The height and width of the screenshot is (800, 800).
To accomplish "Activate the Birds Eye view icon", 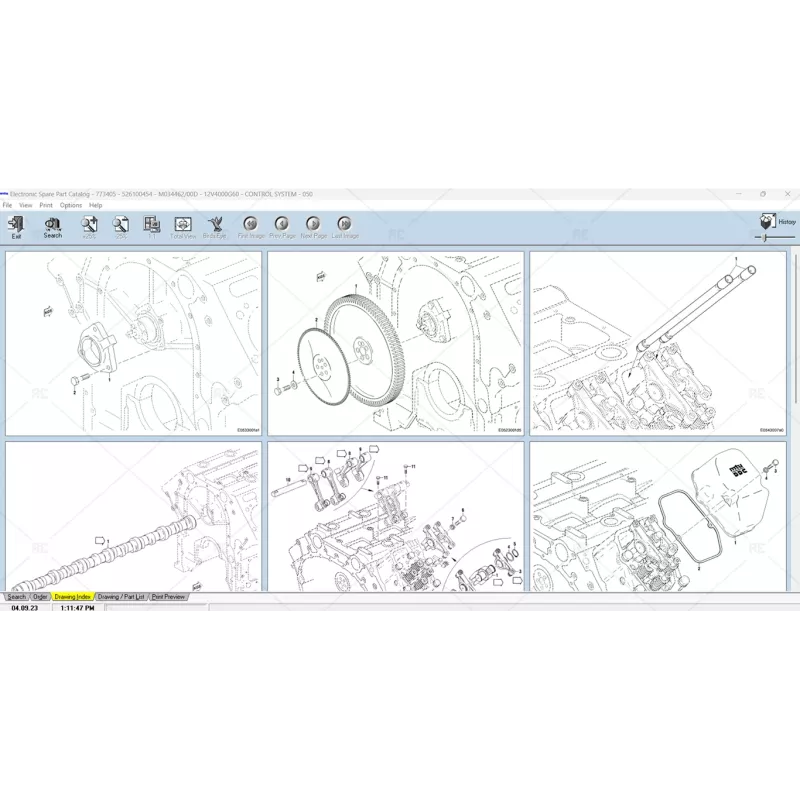I will (x=215, y=226).
